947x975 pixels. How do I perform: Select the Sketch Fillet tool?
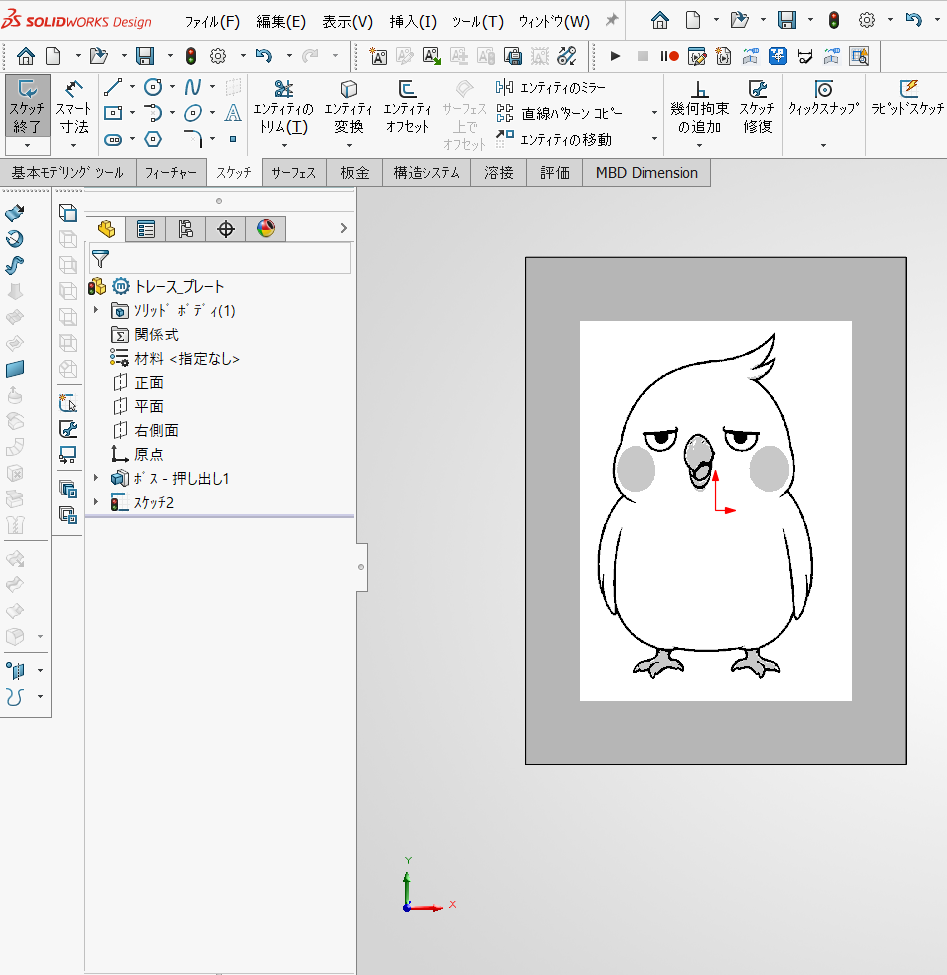coord(193,139)
